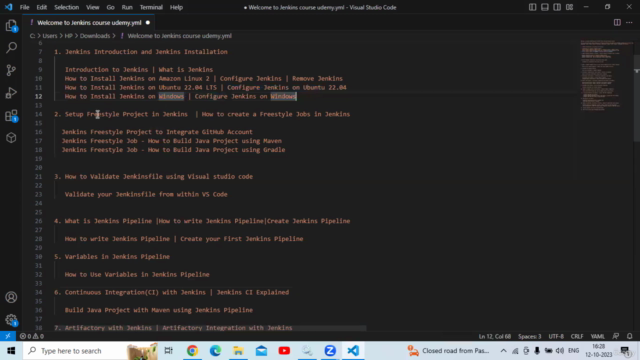
Task: Open notifications bell in status bar
Action: (629, 336)
